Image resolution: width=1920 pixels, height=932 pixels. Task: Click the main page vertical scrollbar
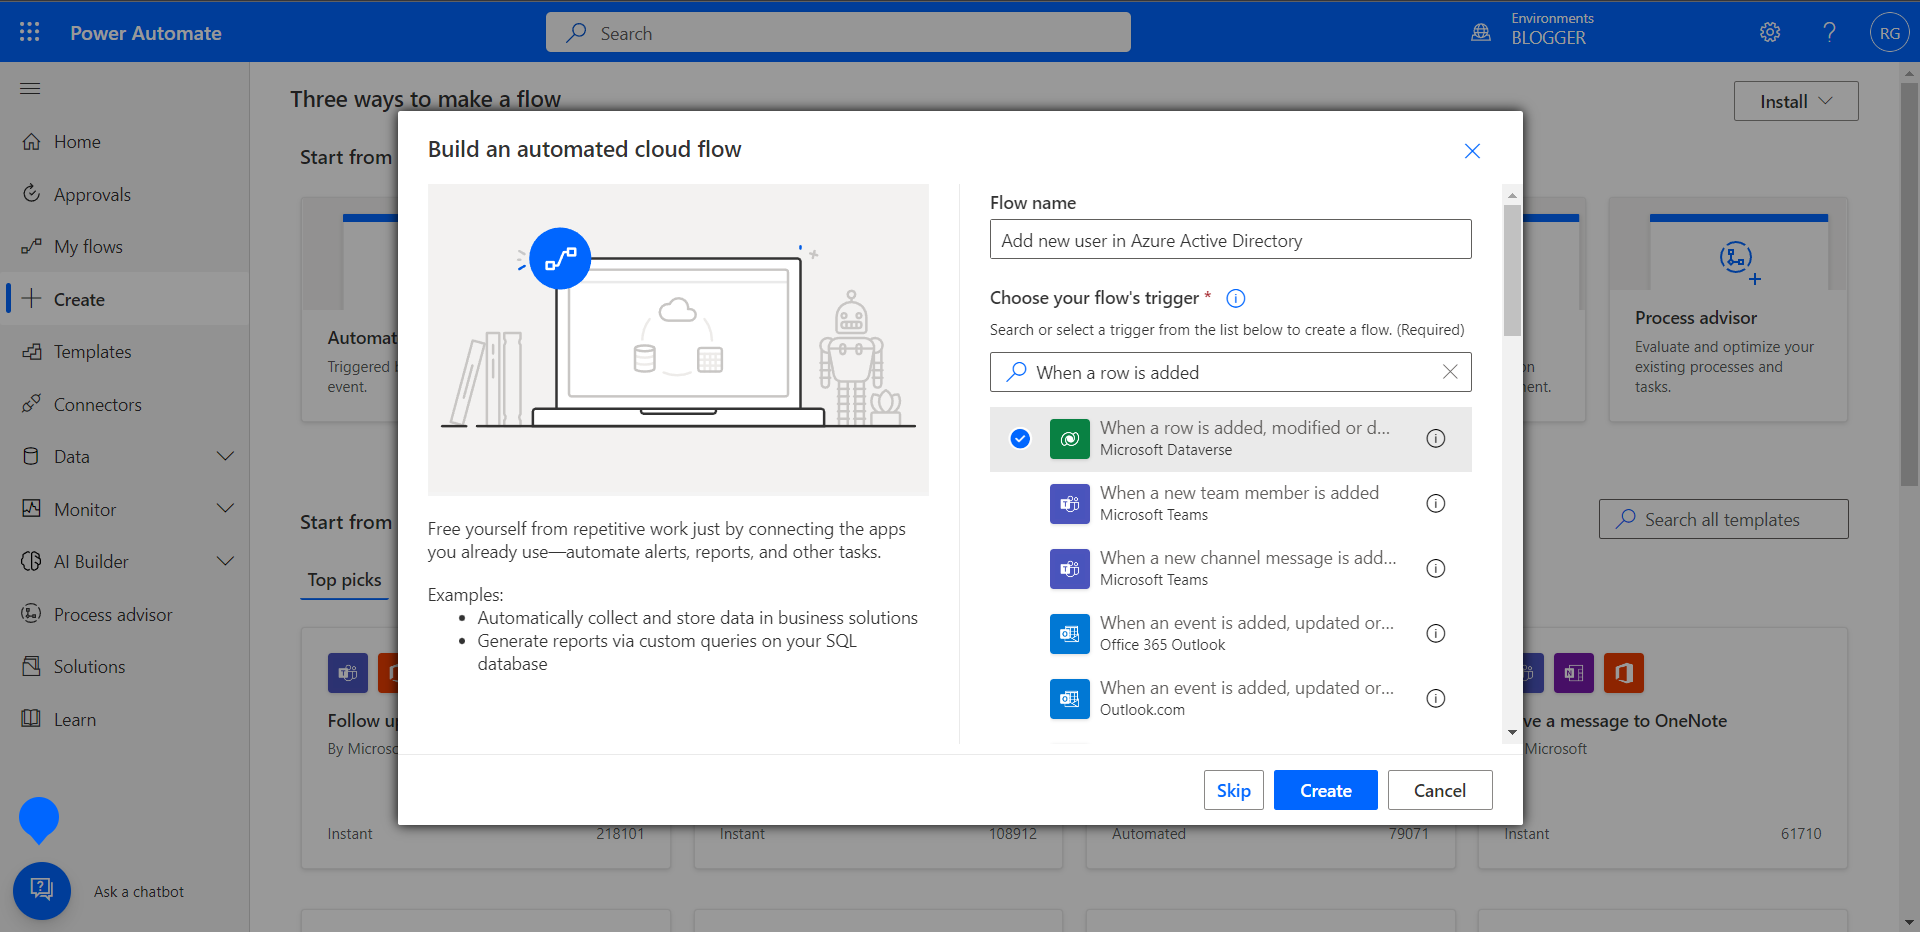1909,285
